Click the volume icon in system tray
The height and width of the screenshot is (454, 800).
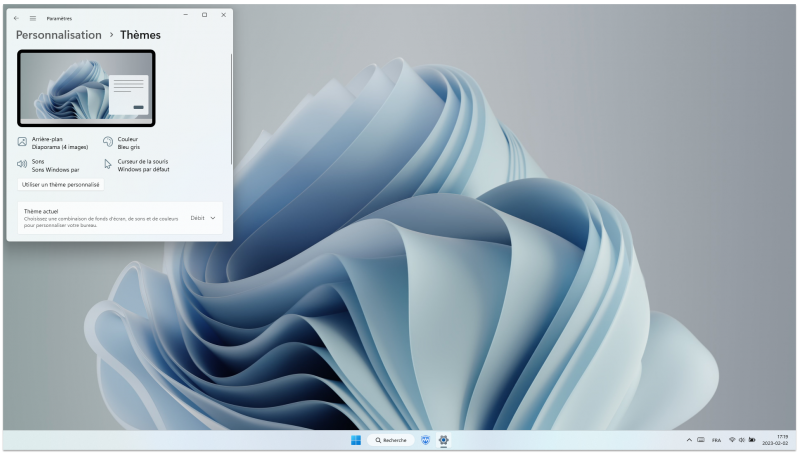click(x=741, y=440)
